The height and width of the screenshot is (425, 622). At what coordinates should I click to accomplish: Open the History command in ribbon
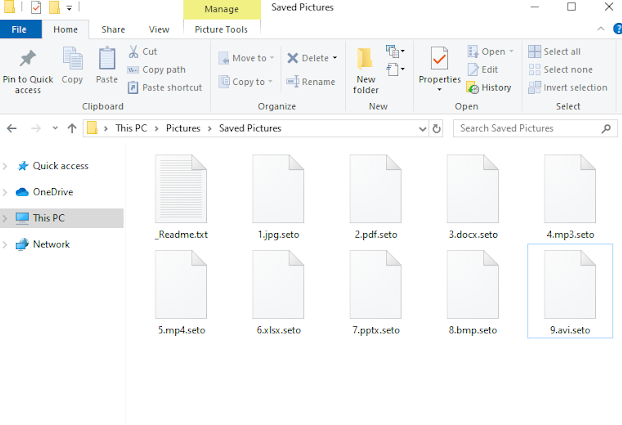point(488,87)
